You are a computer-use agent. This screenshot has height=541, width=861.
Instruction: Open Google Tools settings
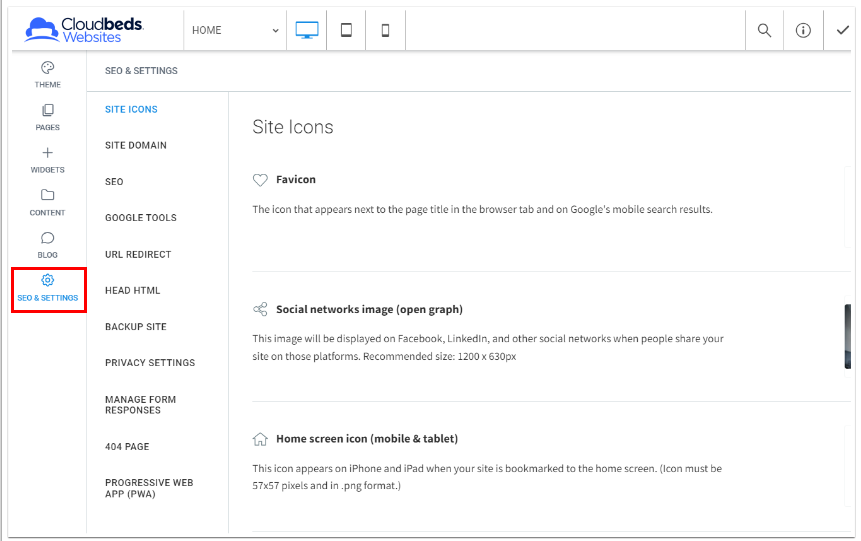coord(141,217)
